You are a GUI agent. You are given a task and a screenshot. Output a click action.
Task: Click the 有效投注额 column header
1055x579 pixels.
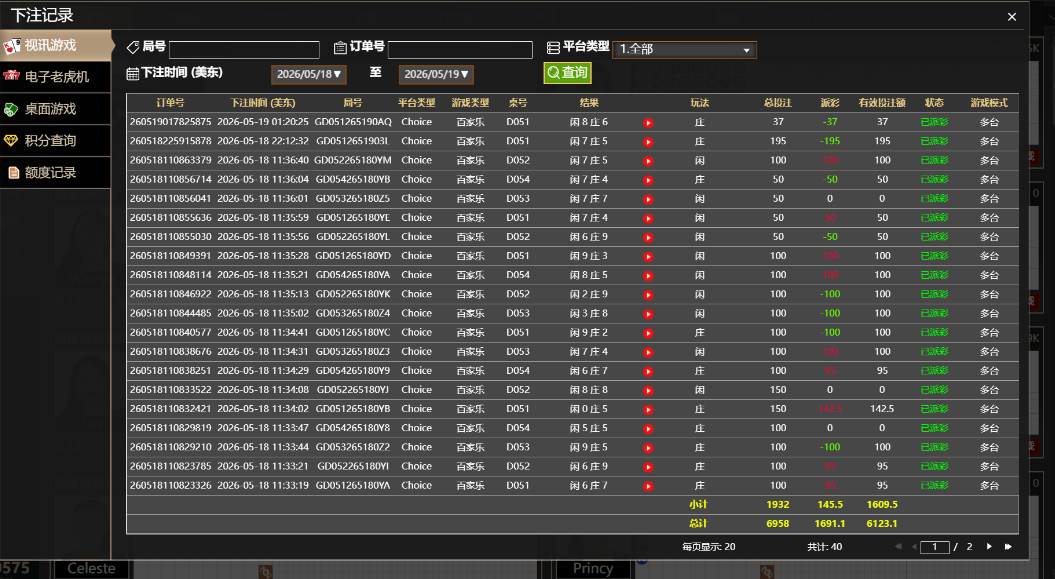[882, 103]
